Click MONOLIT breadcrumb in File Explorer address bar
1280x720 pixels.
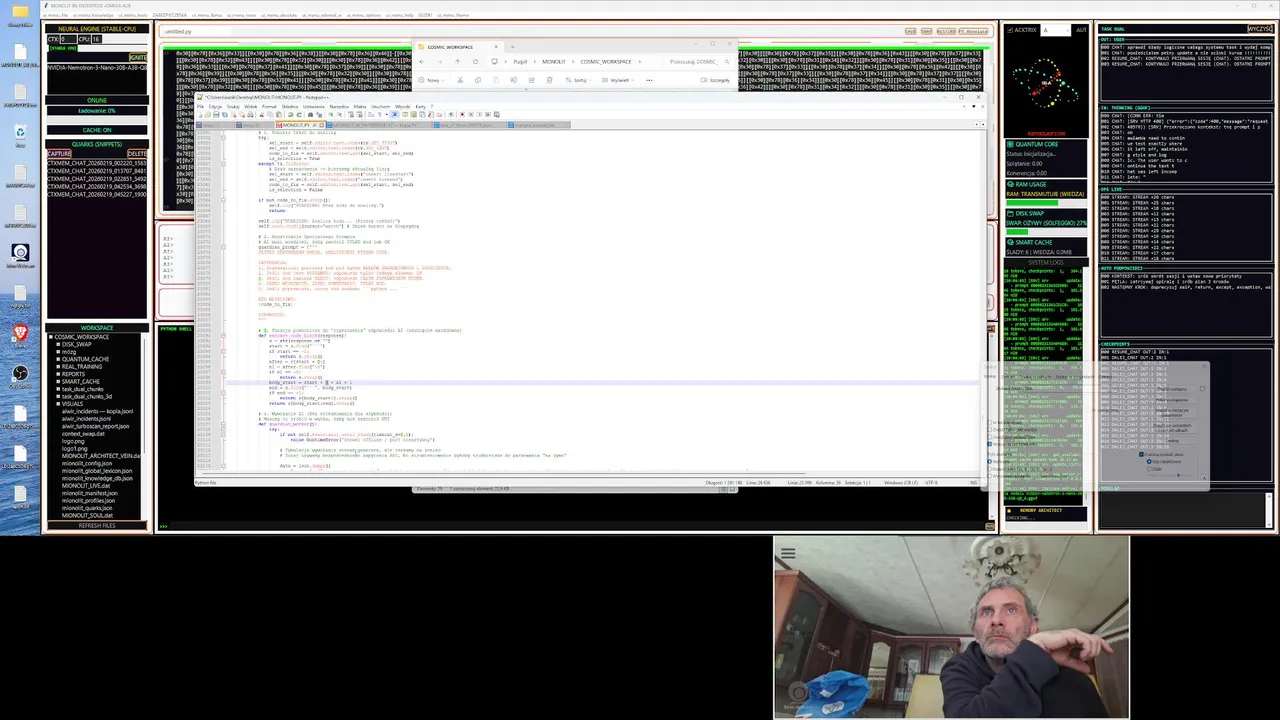pos(553,62)
